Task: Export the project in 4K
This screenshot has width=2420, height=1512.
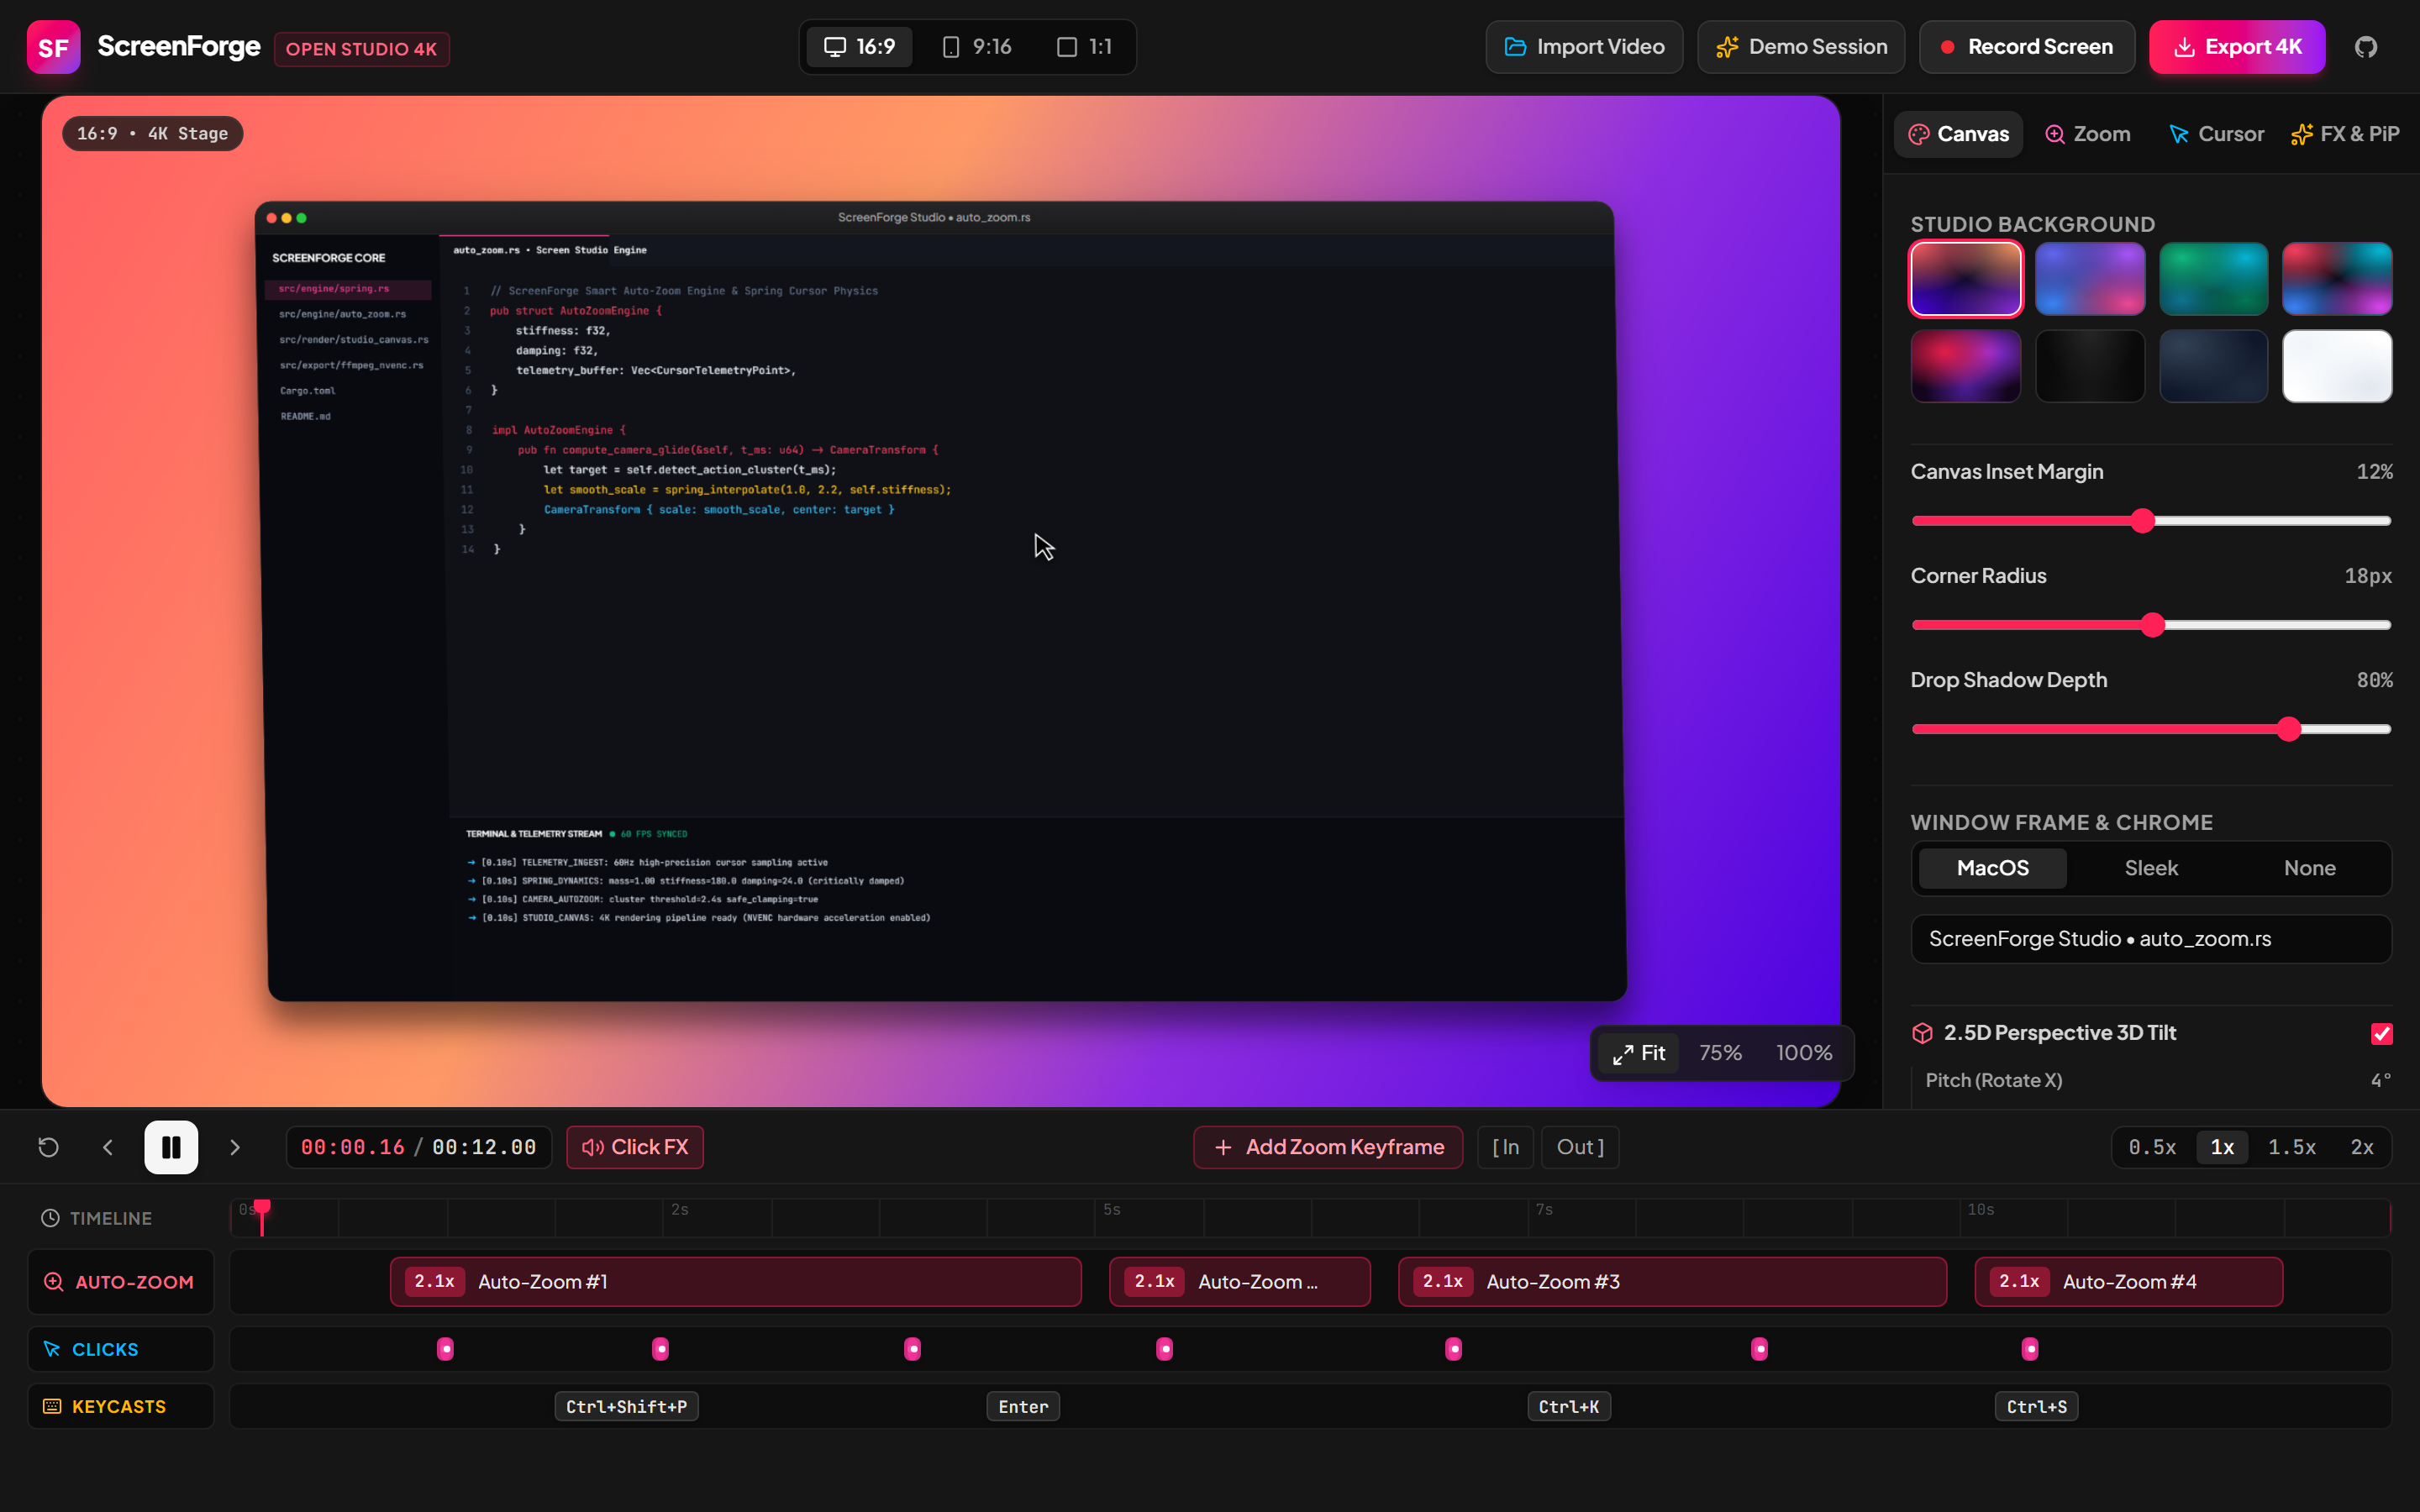Action: pos(2237,47)
